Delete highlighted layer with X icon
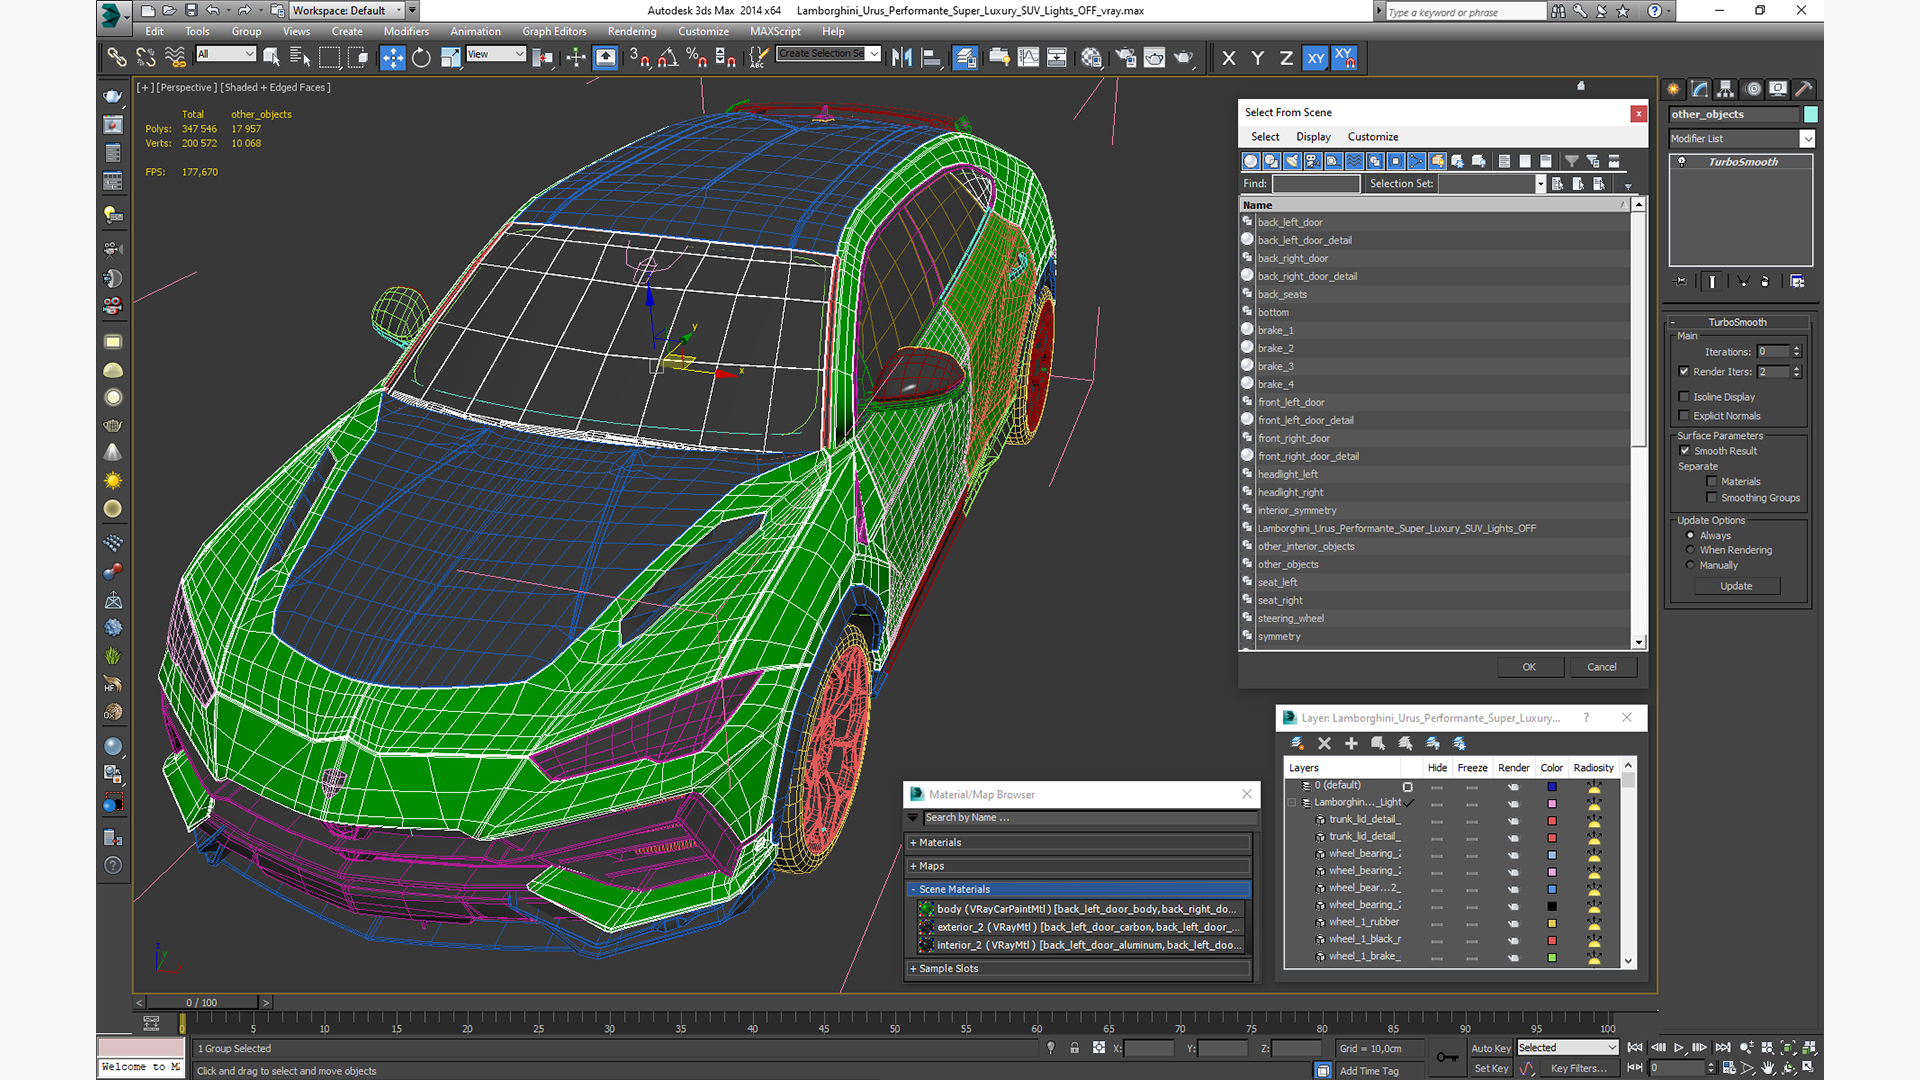 1325,744
